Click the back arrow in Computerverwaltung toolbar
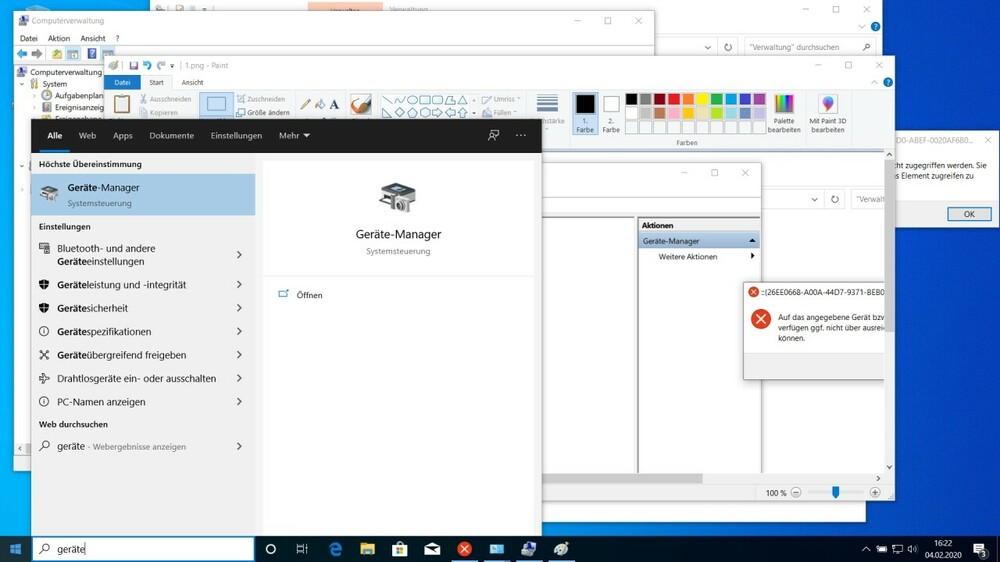The image size is (1000, 562). [22, 54]
